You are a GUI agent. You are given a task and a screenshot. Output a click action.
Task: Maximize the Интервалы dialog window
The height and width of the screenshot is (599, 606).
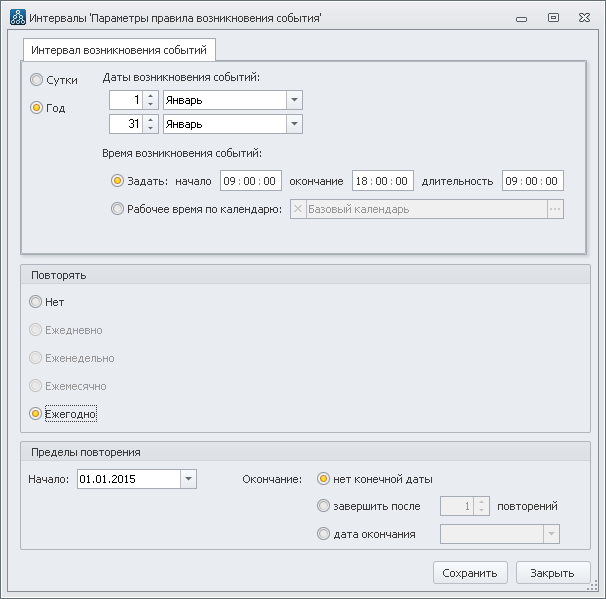pos(553,18)
